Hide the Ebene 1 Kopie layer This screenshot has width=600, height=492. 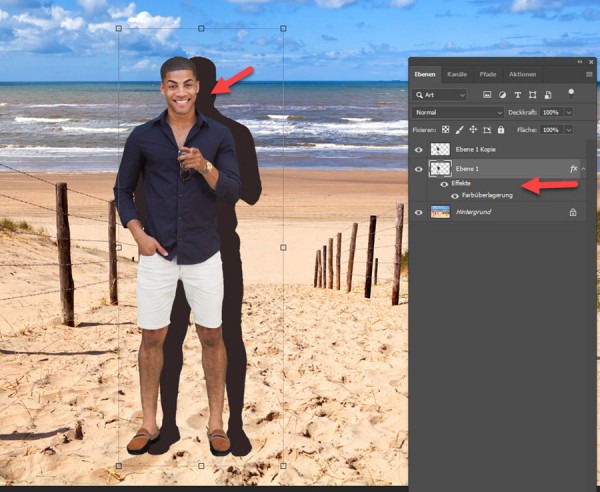[x=418, y=149]
